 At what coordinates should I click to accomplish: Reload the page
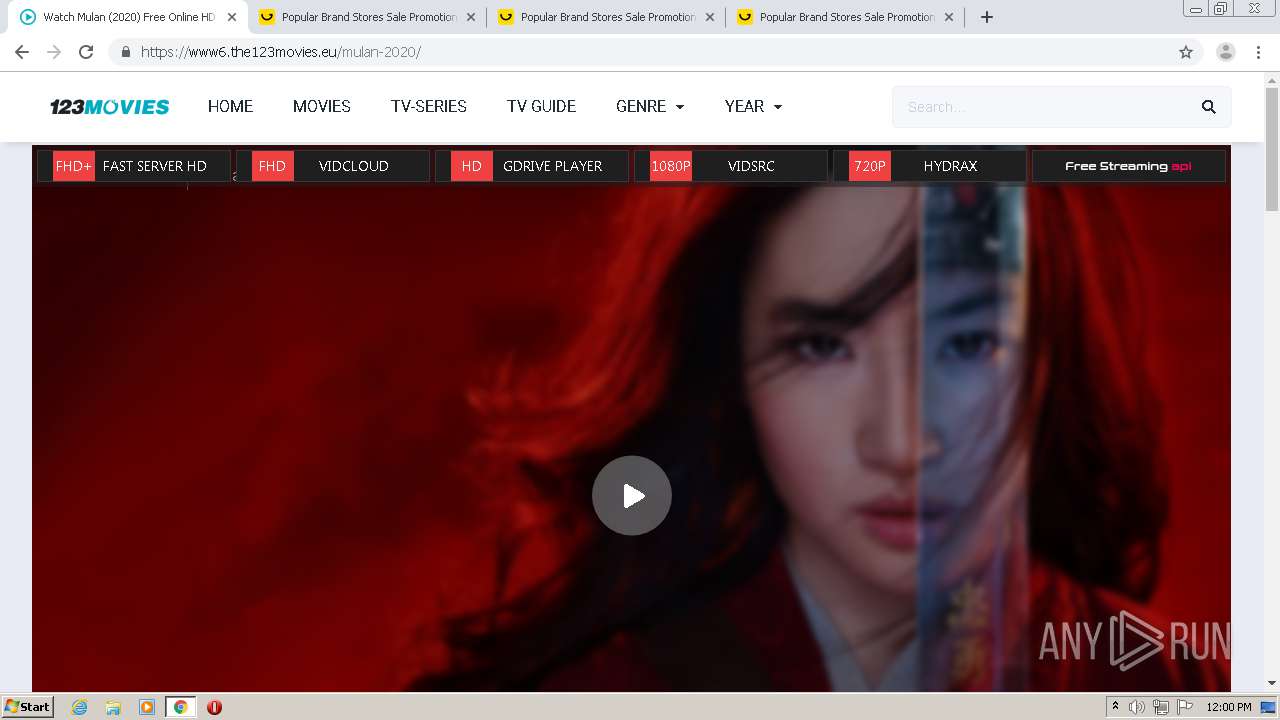86,52
